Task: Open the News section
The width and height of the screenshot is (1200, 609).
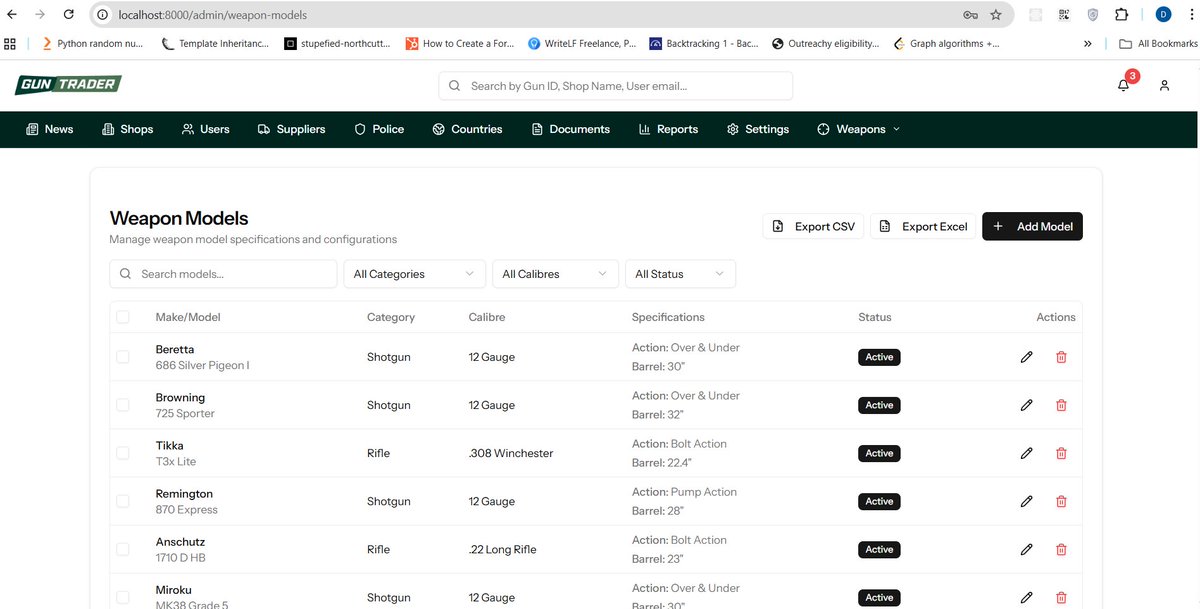Action: pos(50,129)
